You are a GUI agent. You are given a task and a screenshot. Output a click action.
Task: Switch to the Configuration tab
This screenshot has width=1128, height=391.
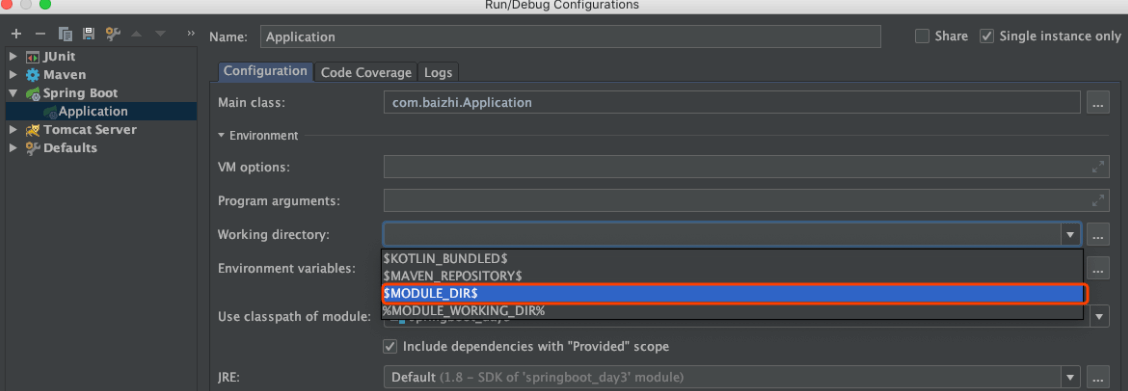pos(265,71)
